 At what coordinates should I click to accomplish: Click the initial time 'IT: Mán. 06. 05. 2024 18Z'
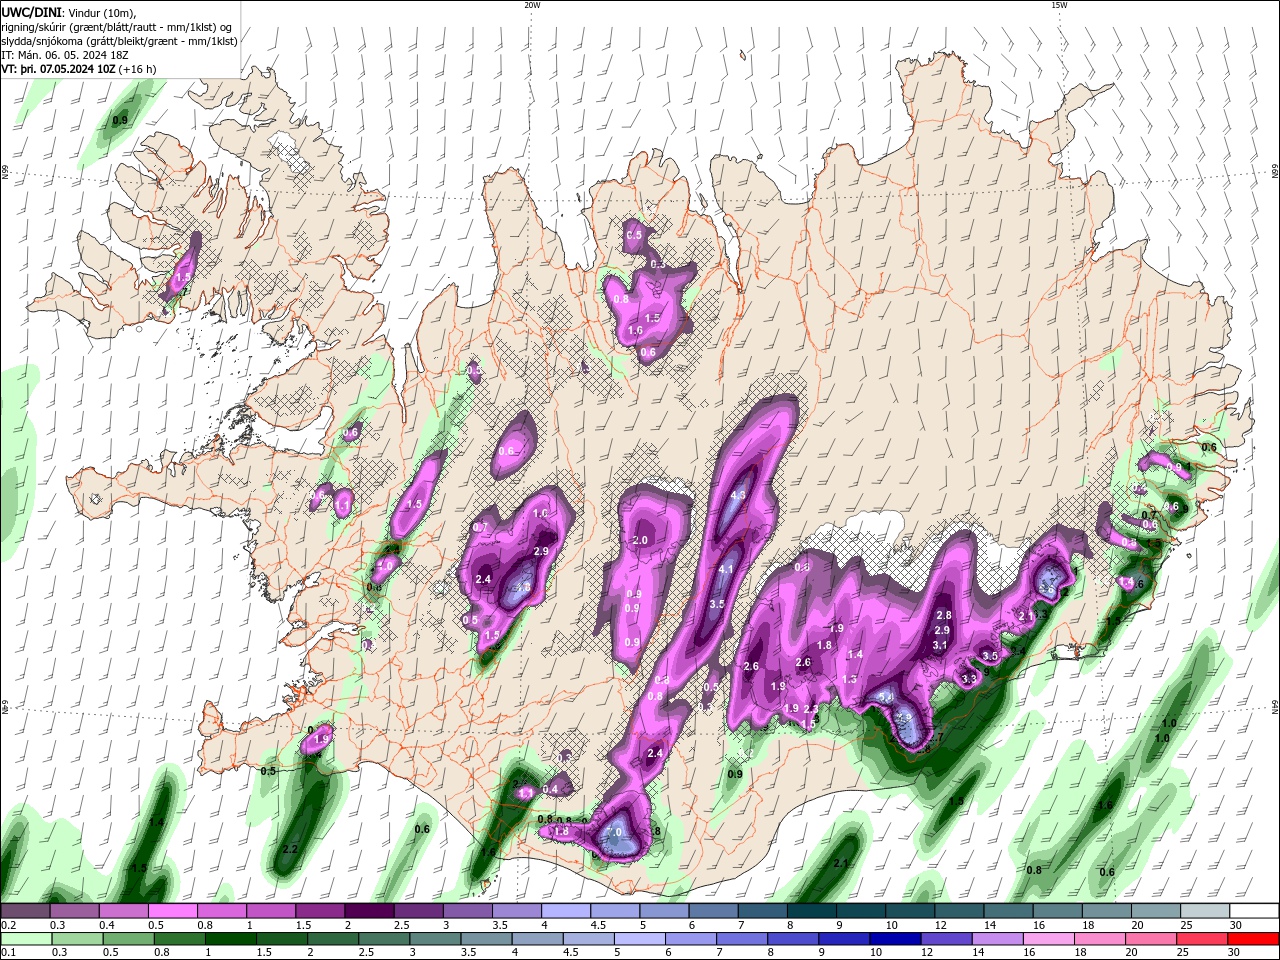pos(67,55)
